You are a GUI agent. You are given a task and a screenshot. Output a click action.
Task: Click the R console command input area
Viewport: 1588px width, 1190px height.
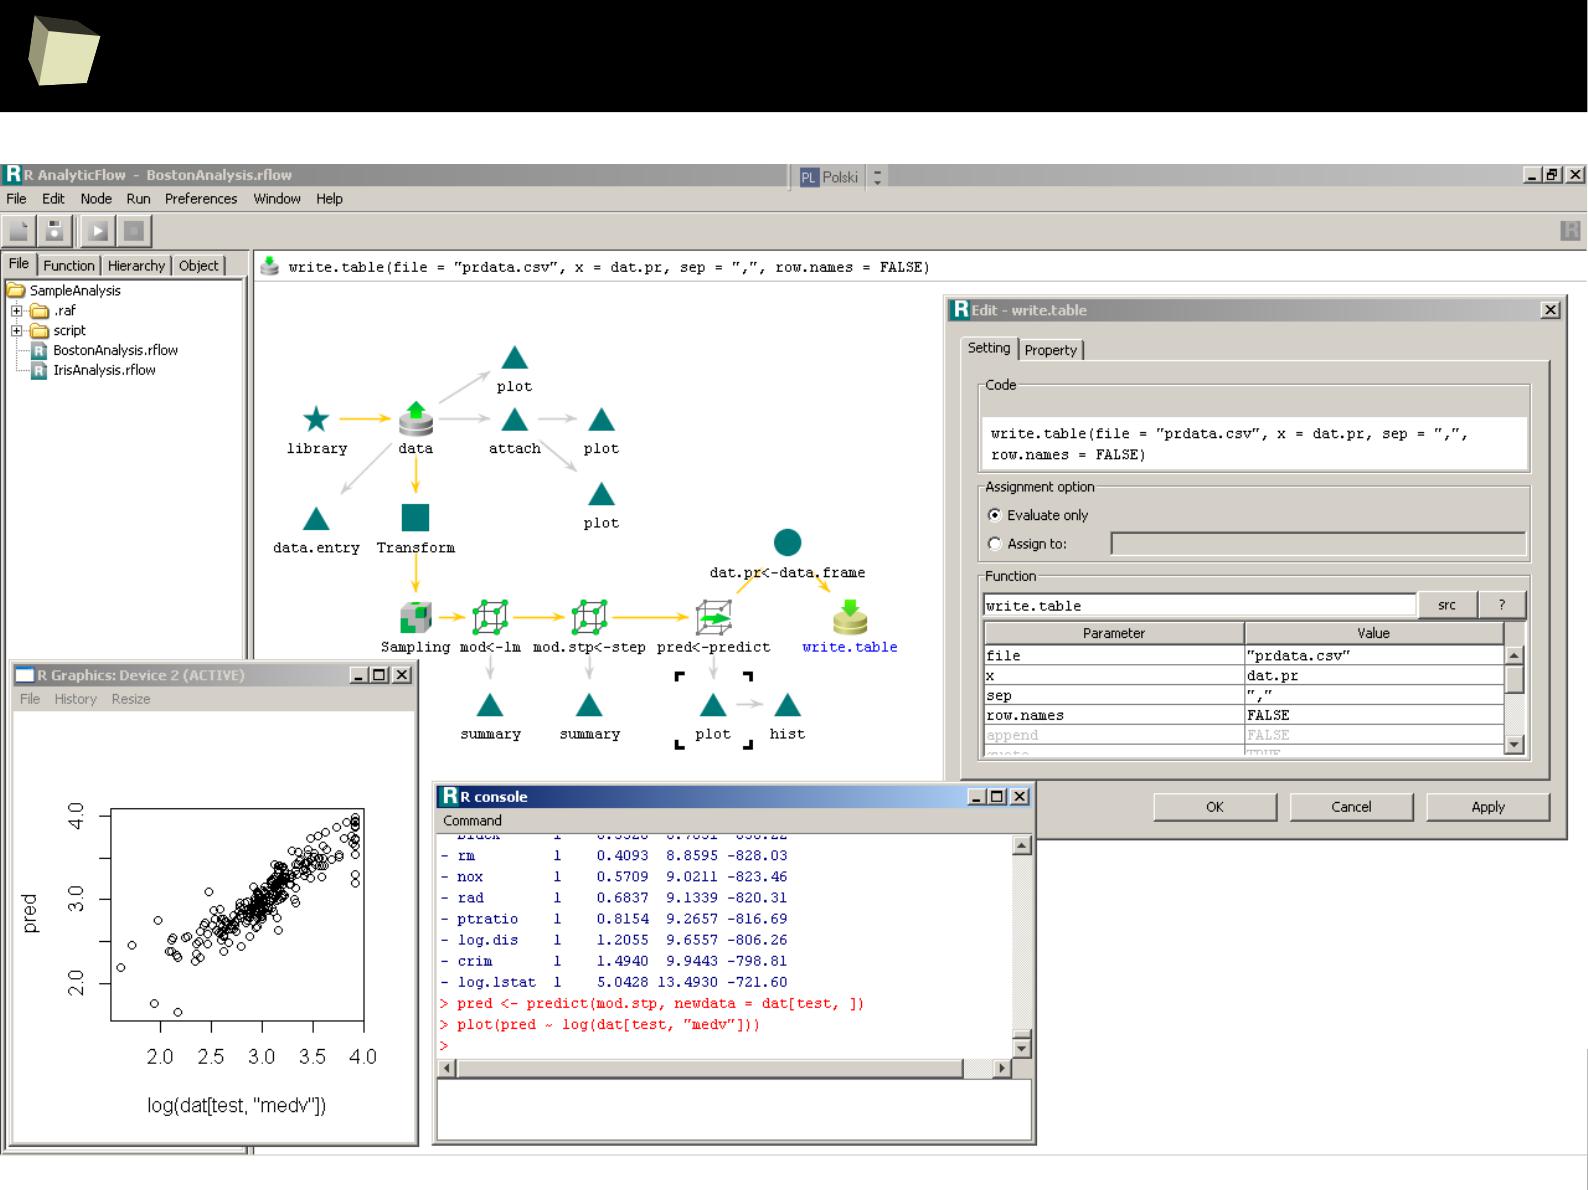734,1109
